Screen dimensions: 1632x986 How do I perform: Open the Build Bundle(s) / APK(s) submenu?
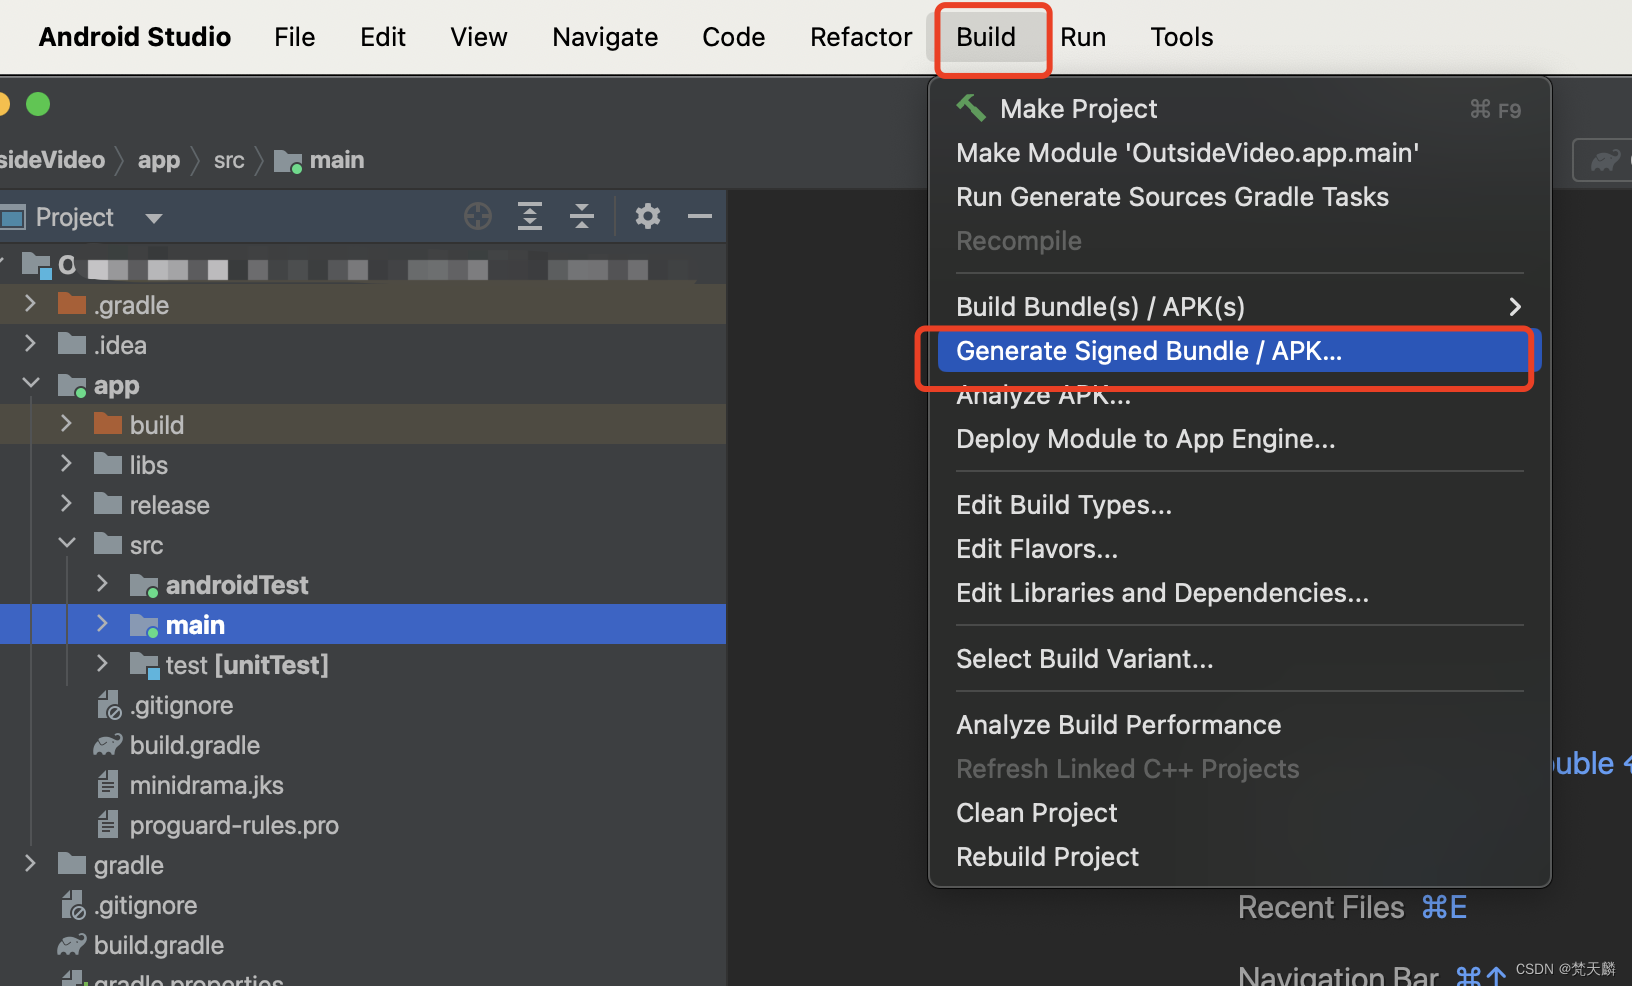[1240, 307]
